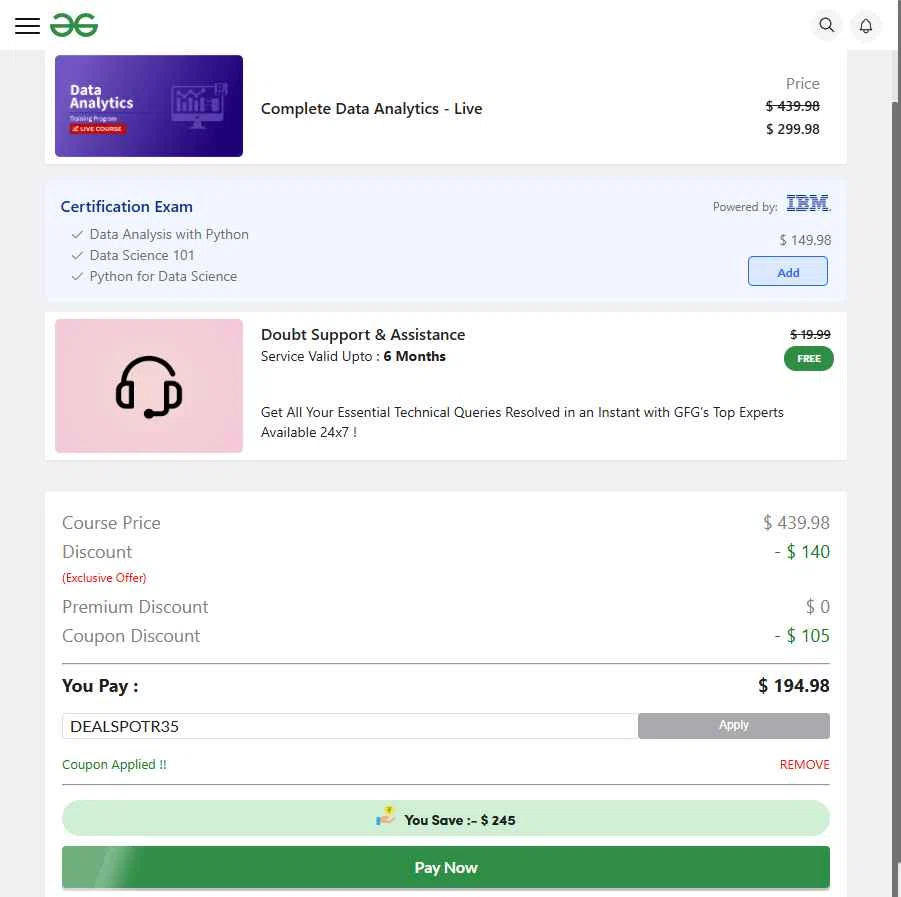The image size is (901, 897).
Task: Click 'Python for Data Science' item
Action: 163,276
